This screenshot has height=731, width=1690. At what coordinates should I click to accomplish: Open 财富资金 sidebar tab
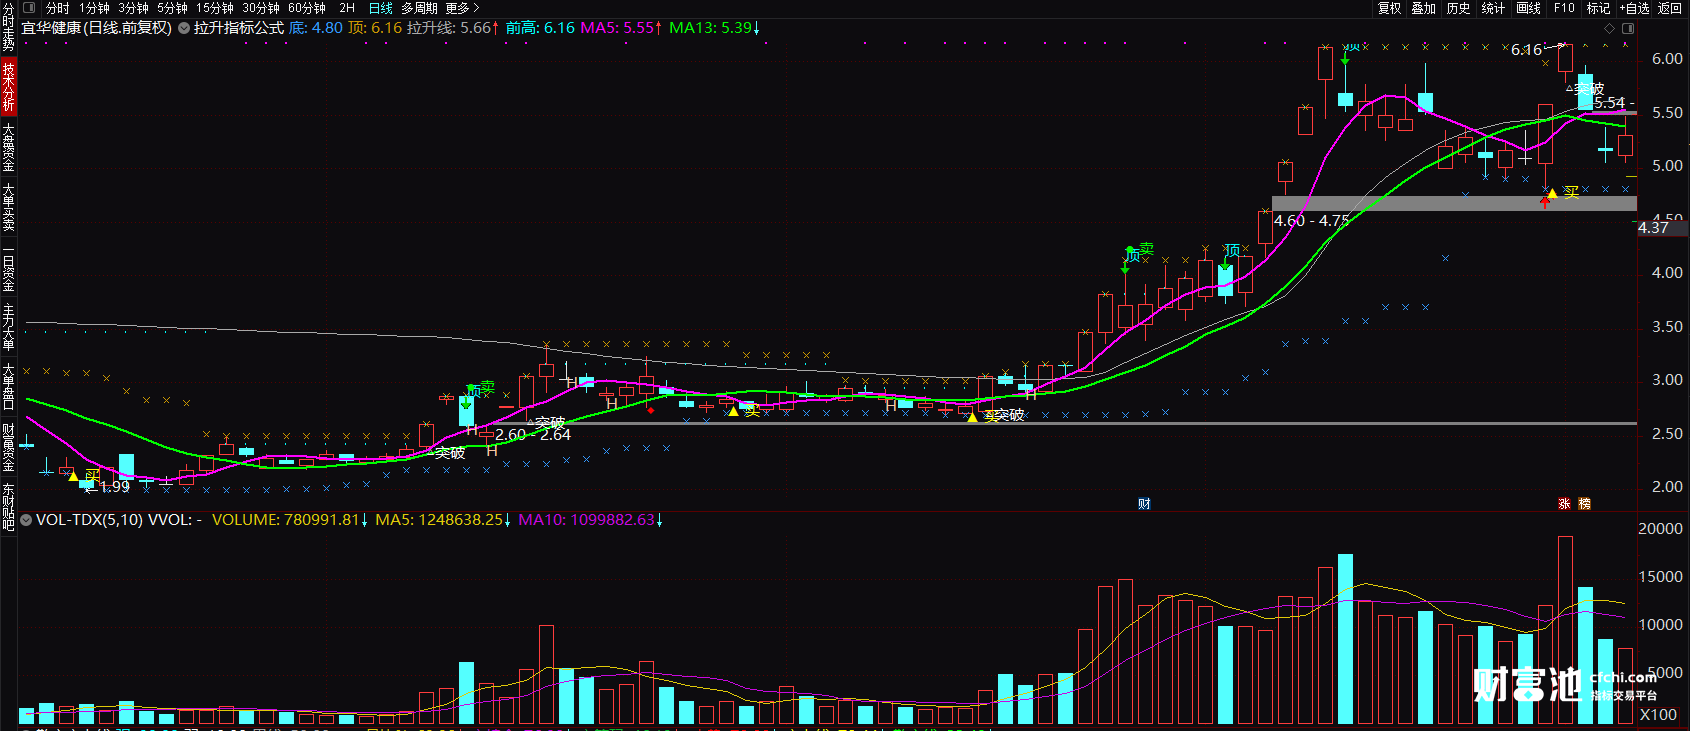(8, 447)
